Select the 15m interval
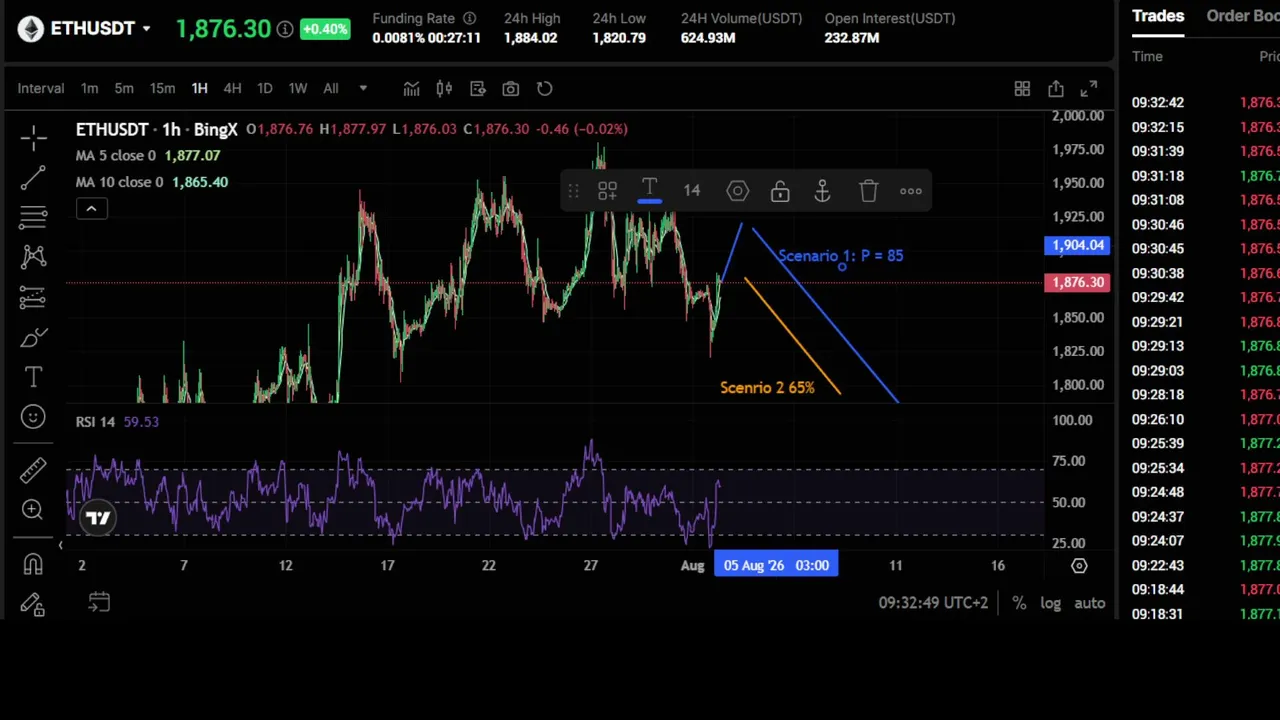Viewport: 1280px width, 720px height. [162, 88]
